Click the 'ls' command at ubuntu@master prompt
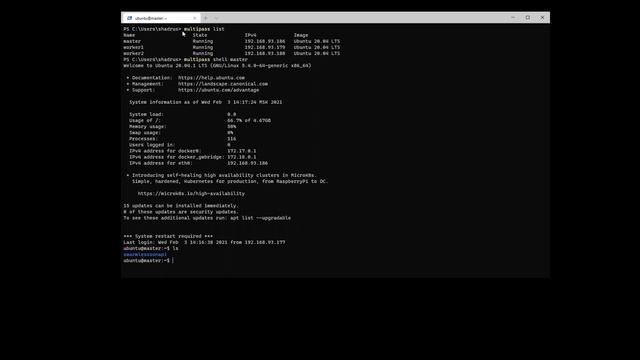 click(x=175, y=249)
